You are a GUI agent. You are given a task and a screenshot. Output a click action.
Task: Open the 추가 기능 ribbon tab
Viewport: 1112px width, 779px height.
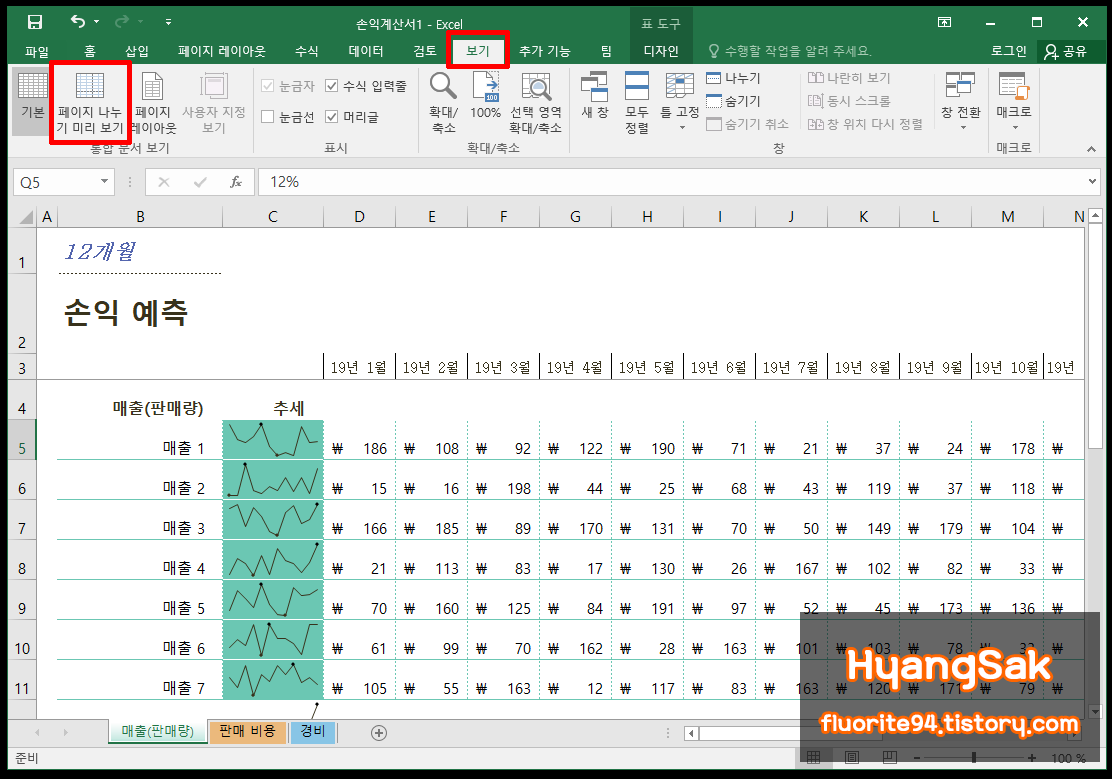pos(545,51)
